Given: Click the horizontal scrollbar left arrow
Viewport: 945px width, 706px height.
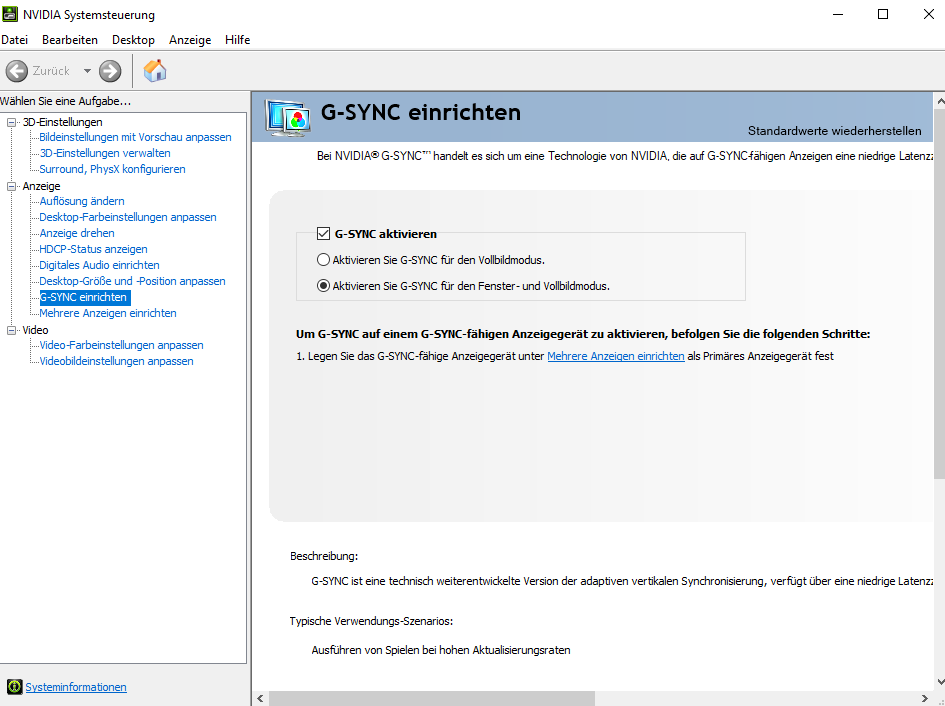Looking at the screenshot, I should (260, 699).
